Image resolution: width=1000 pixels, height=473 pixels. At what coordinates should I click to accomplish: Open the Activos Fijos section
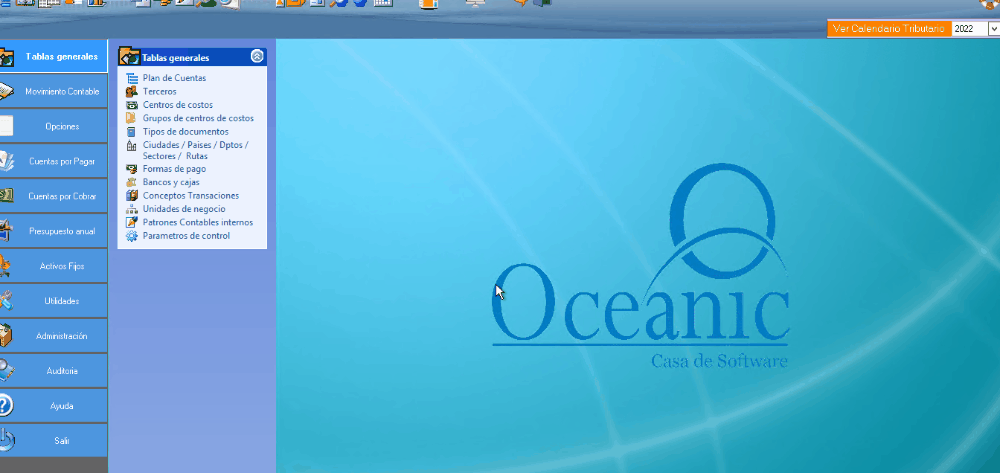click(54, 266)
